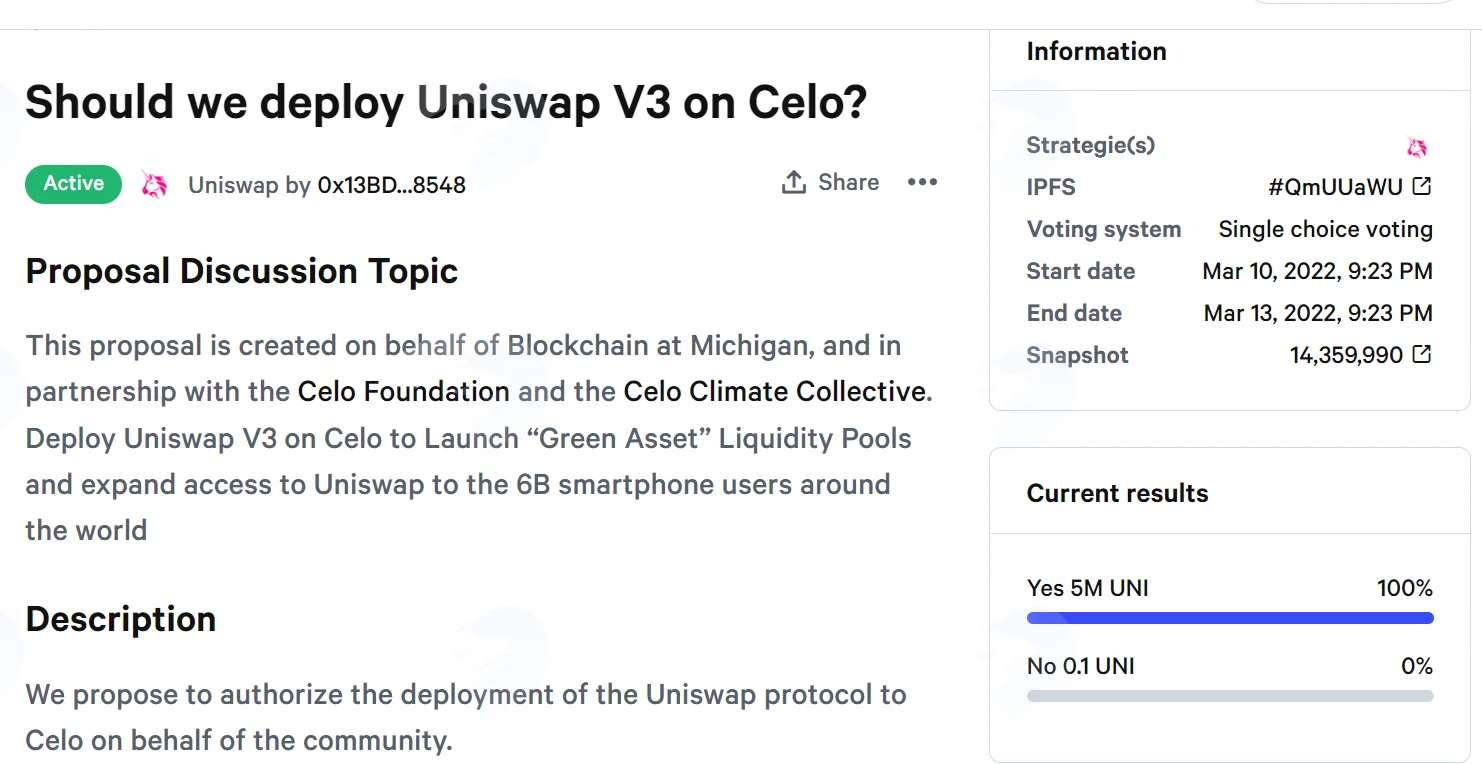Open the Uniswap space name link
The width and height of the screenshot is (1482, 764).
[233, 185]
